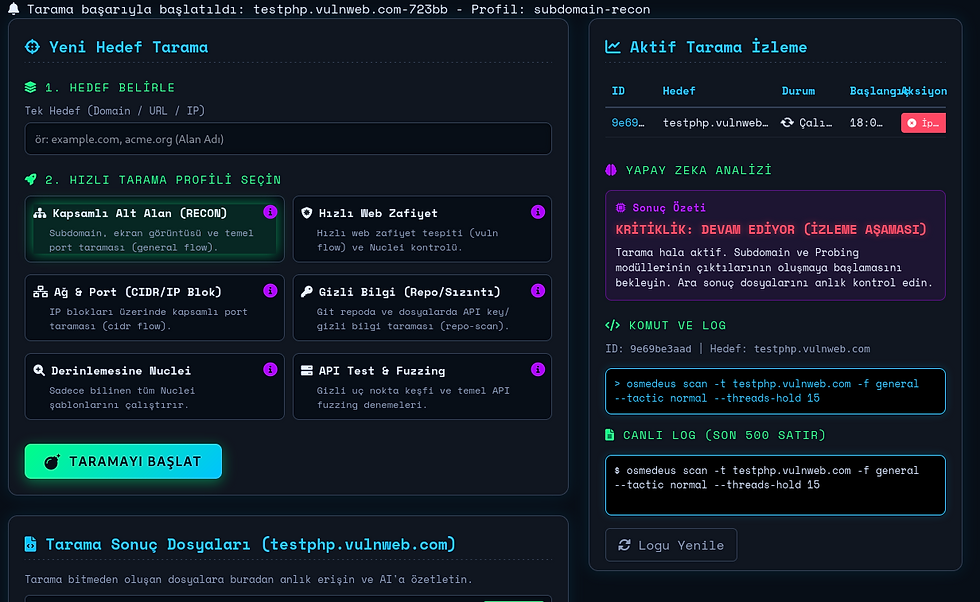Image resolution: width=980 pixels, height=602 pixels.
Task: Click the notification bell icon
Action: [x=13, y=8]
